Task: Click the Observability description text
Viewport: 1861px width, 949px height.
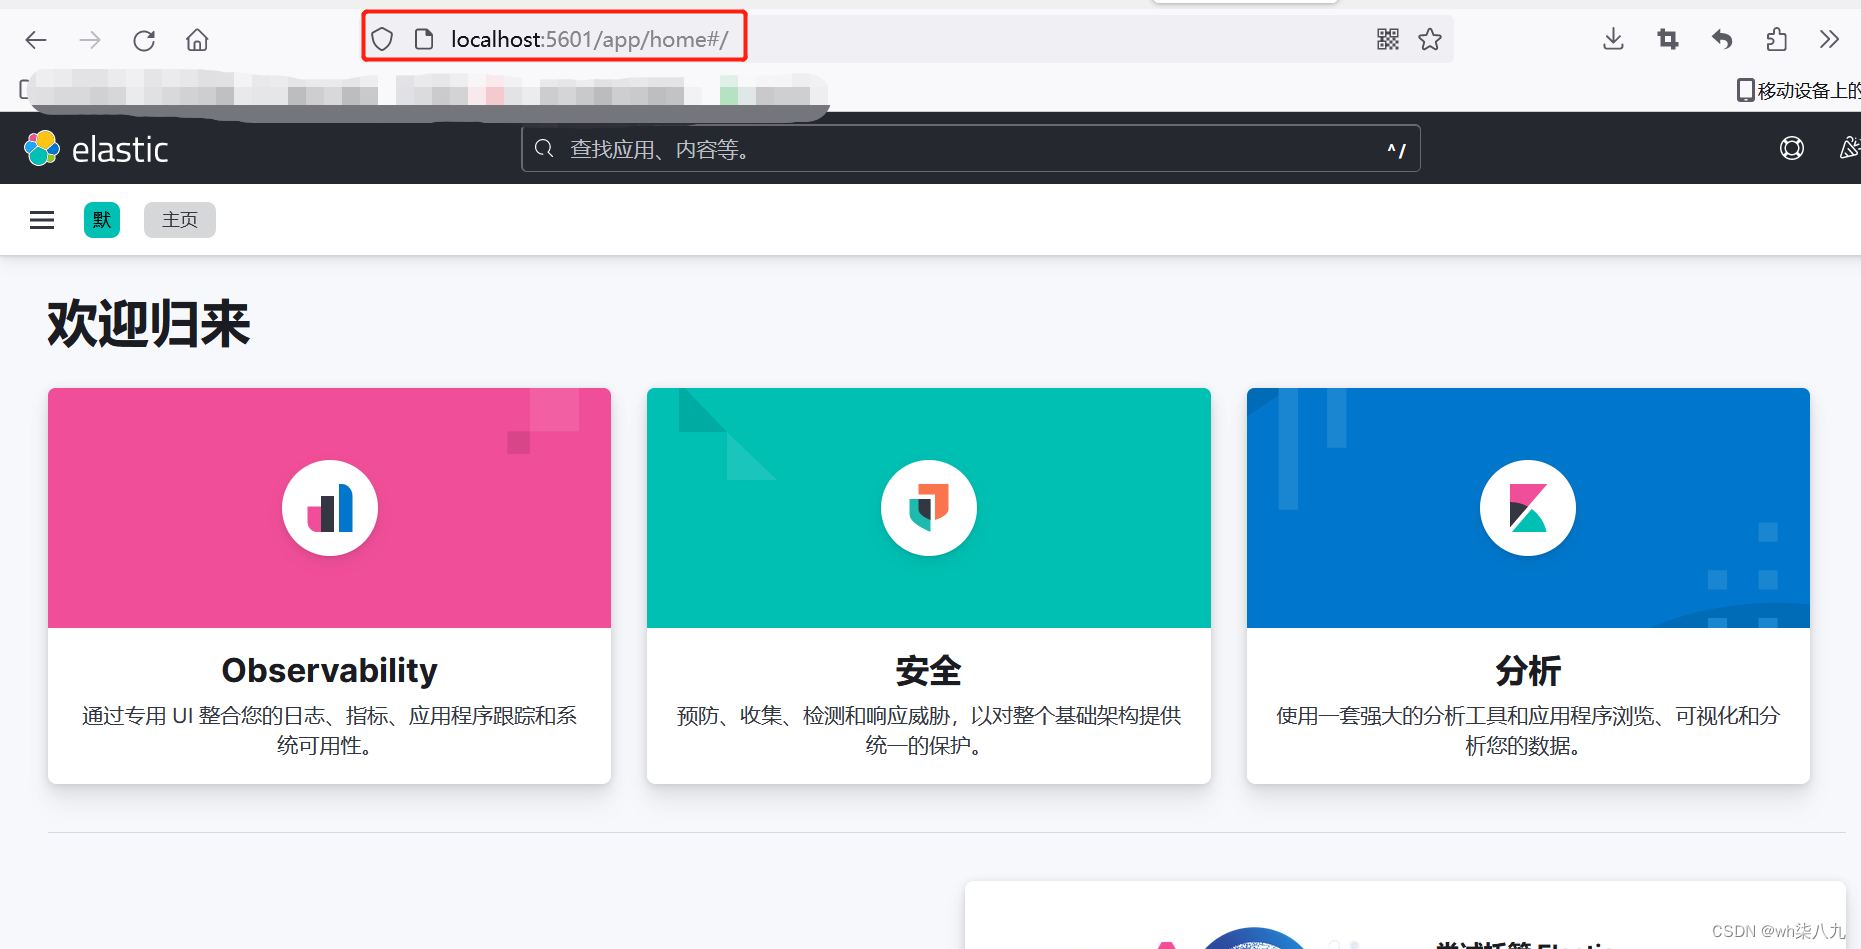Action: [329, 730]
